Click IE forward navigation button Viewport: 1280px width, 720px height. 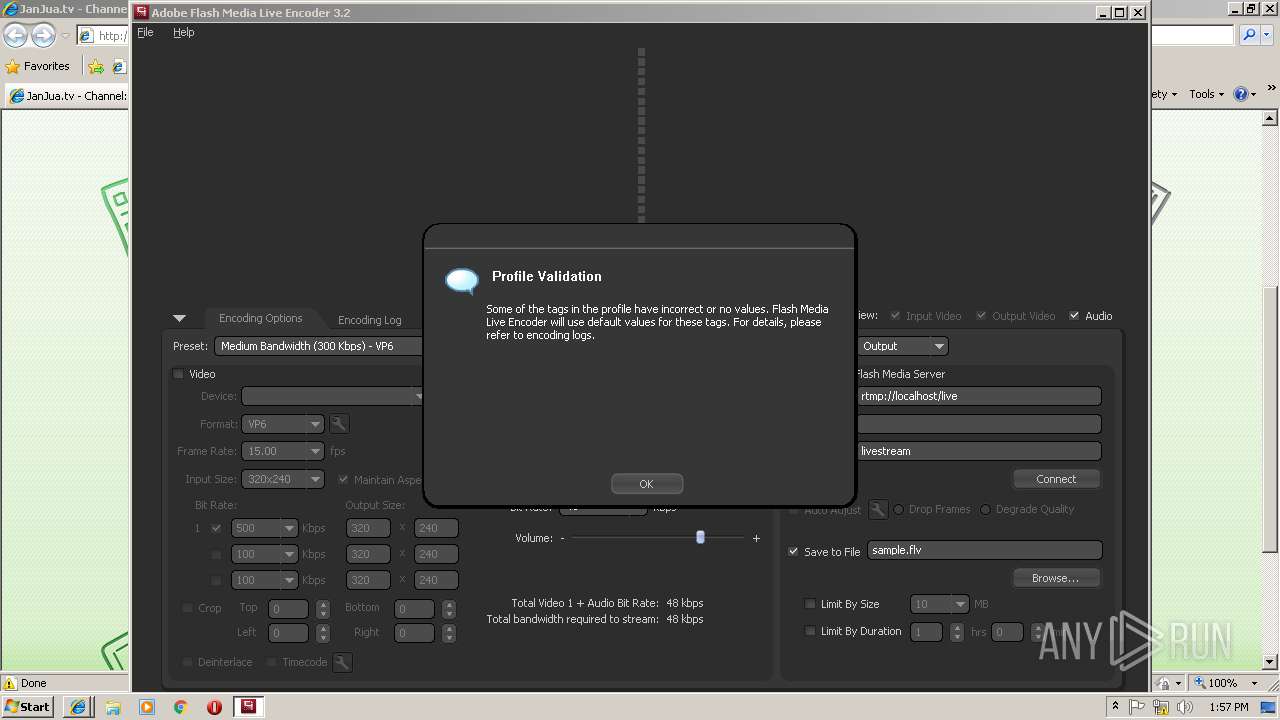click(x=43, y=36)
